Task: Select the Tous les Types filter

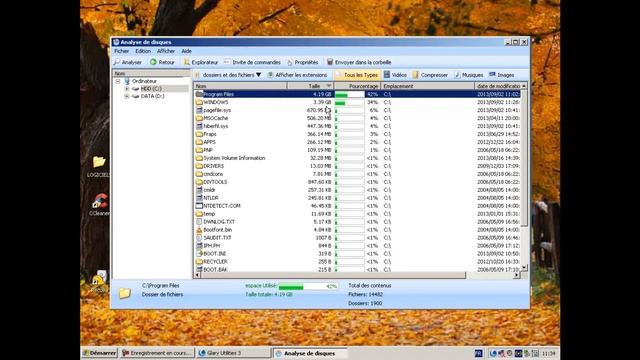Action: 357,75
